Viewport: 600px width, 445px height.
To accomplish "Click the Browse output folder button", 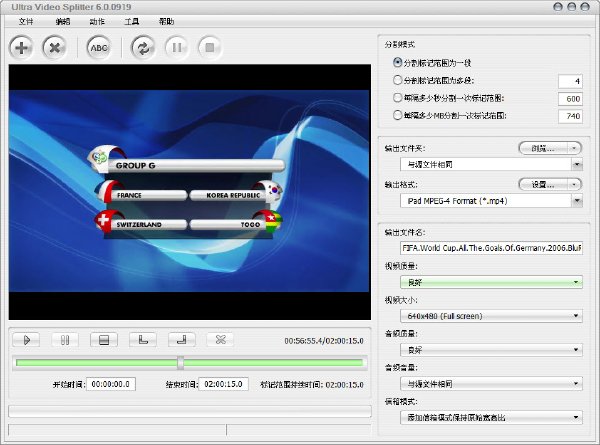I will [543, 148].
